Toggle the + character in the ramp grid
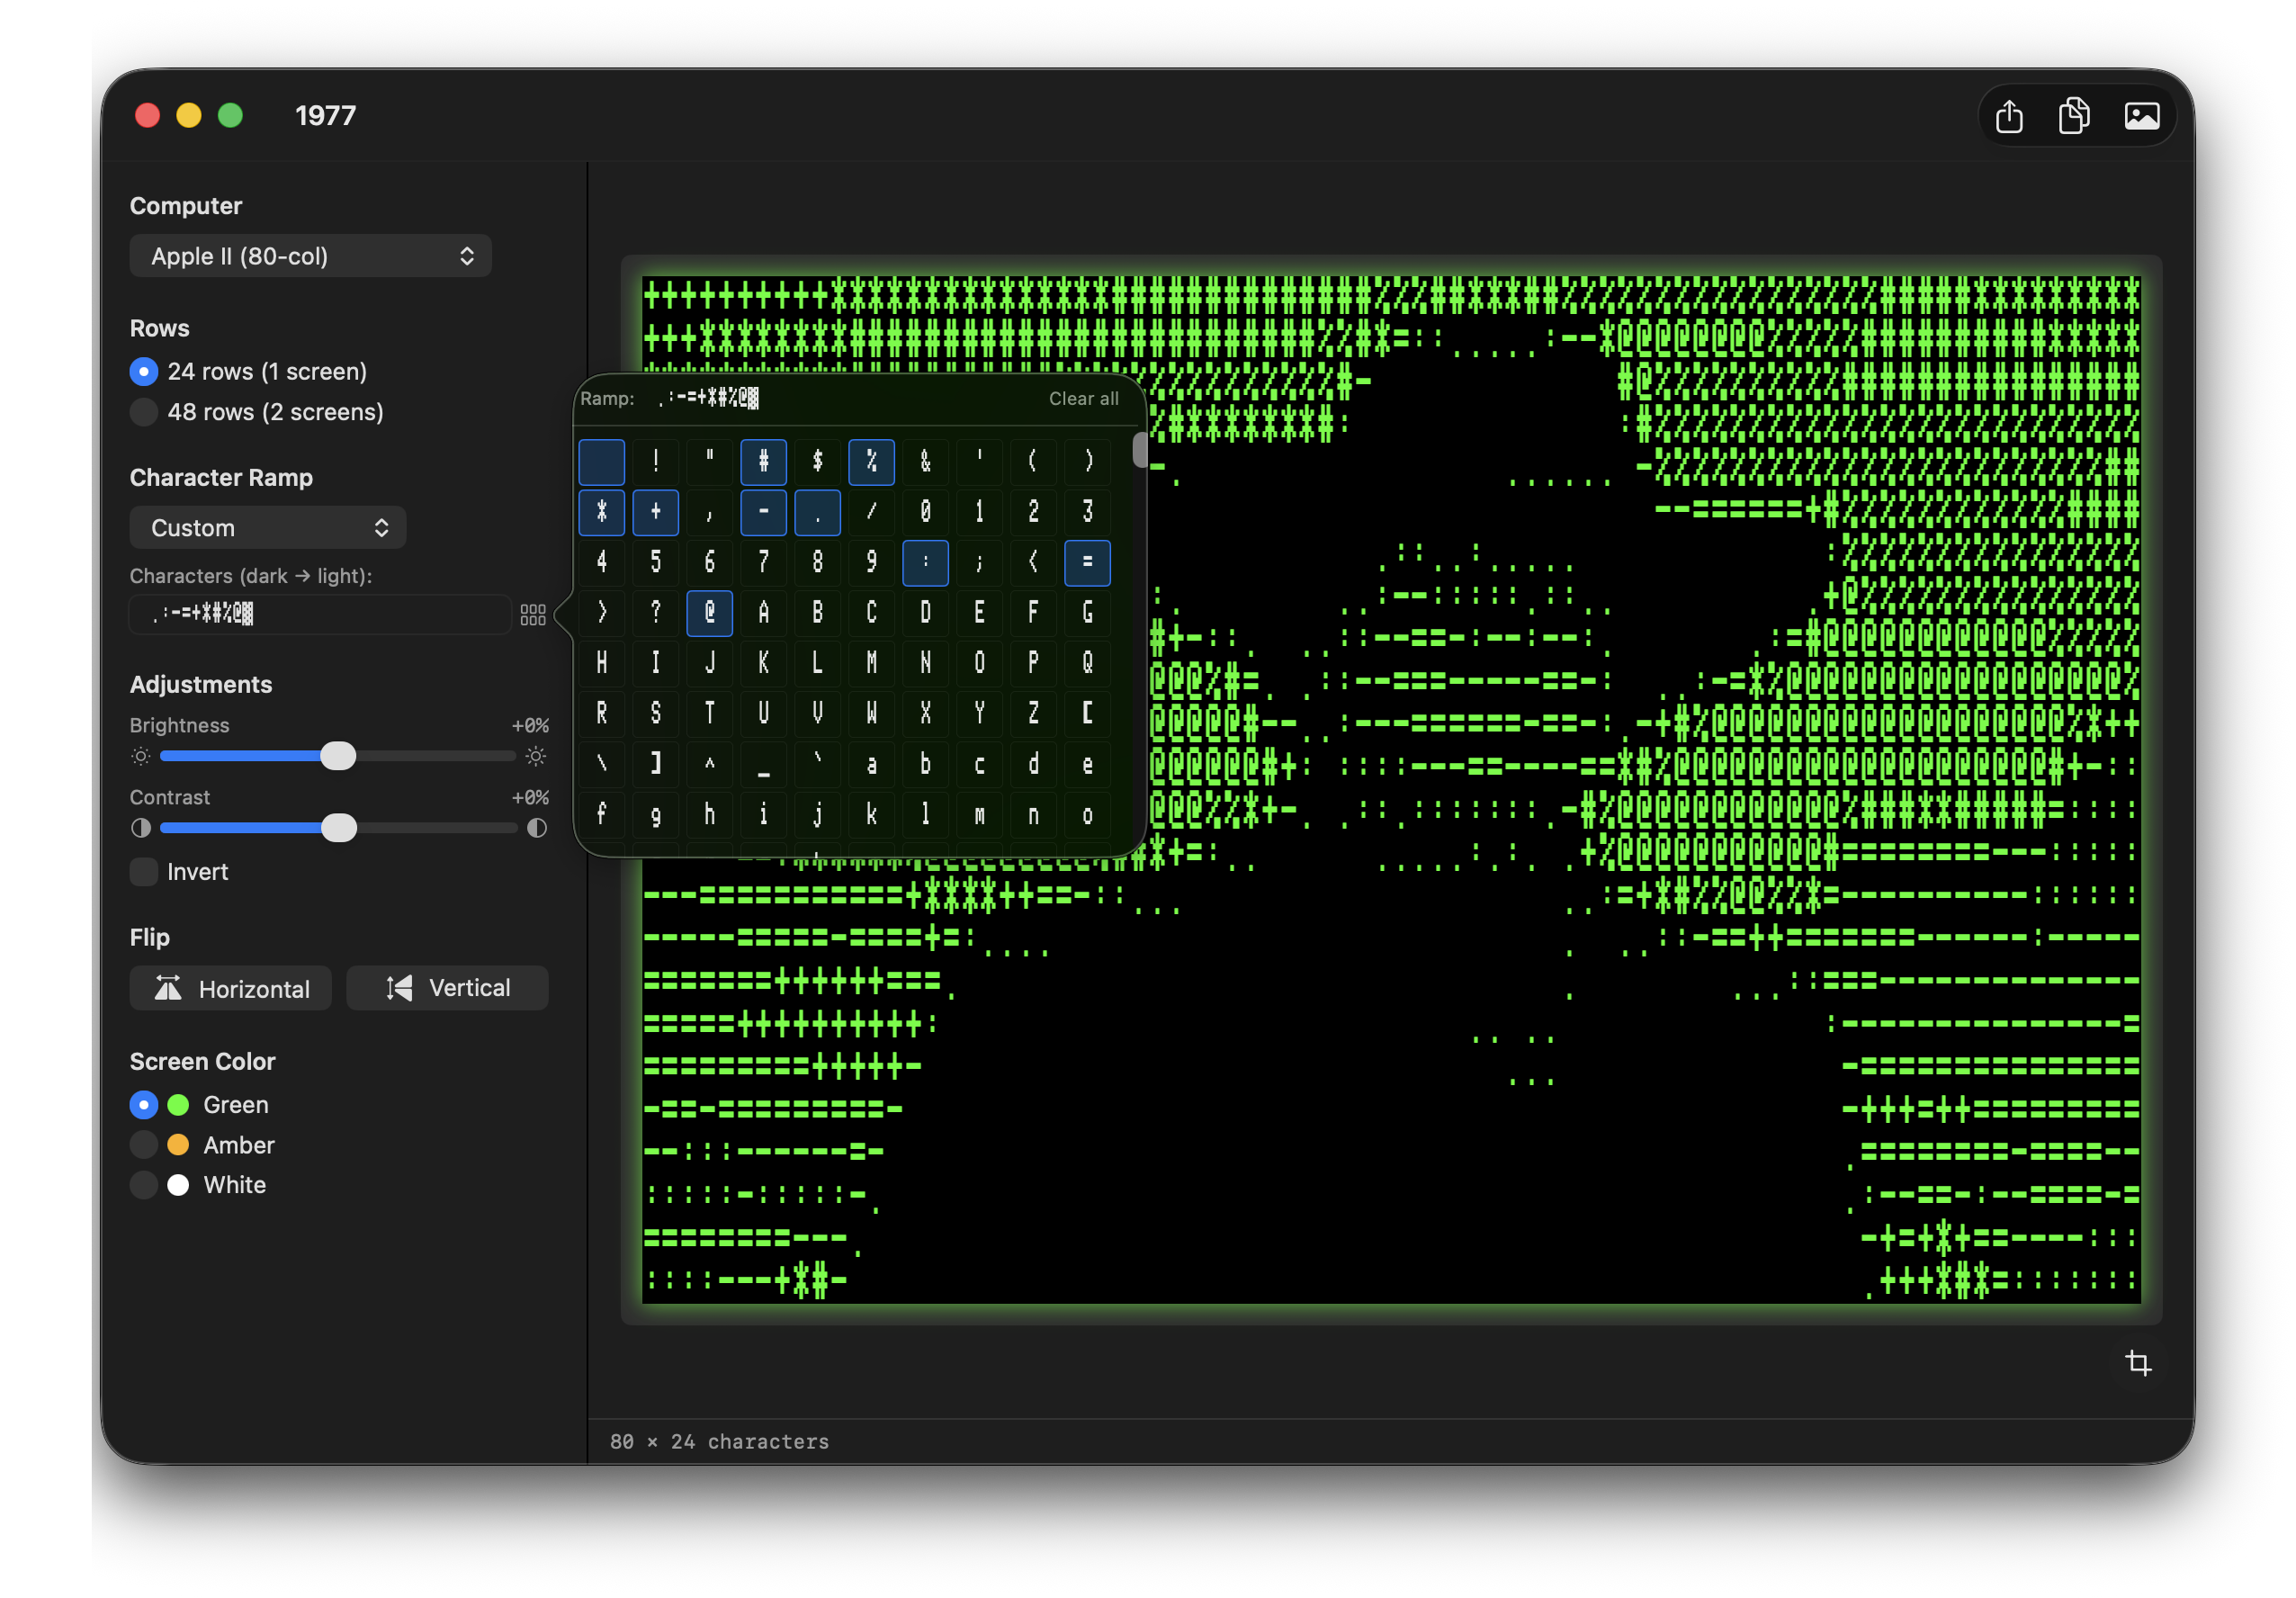Viewport: 2296px width, 1598px height. 655,512
